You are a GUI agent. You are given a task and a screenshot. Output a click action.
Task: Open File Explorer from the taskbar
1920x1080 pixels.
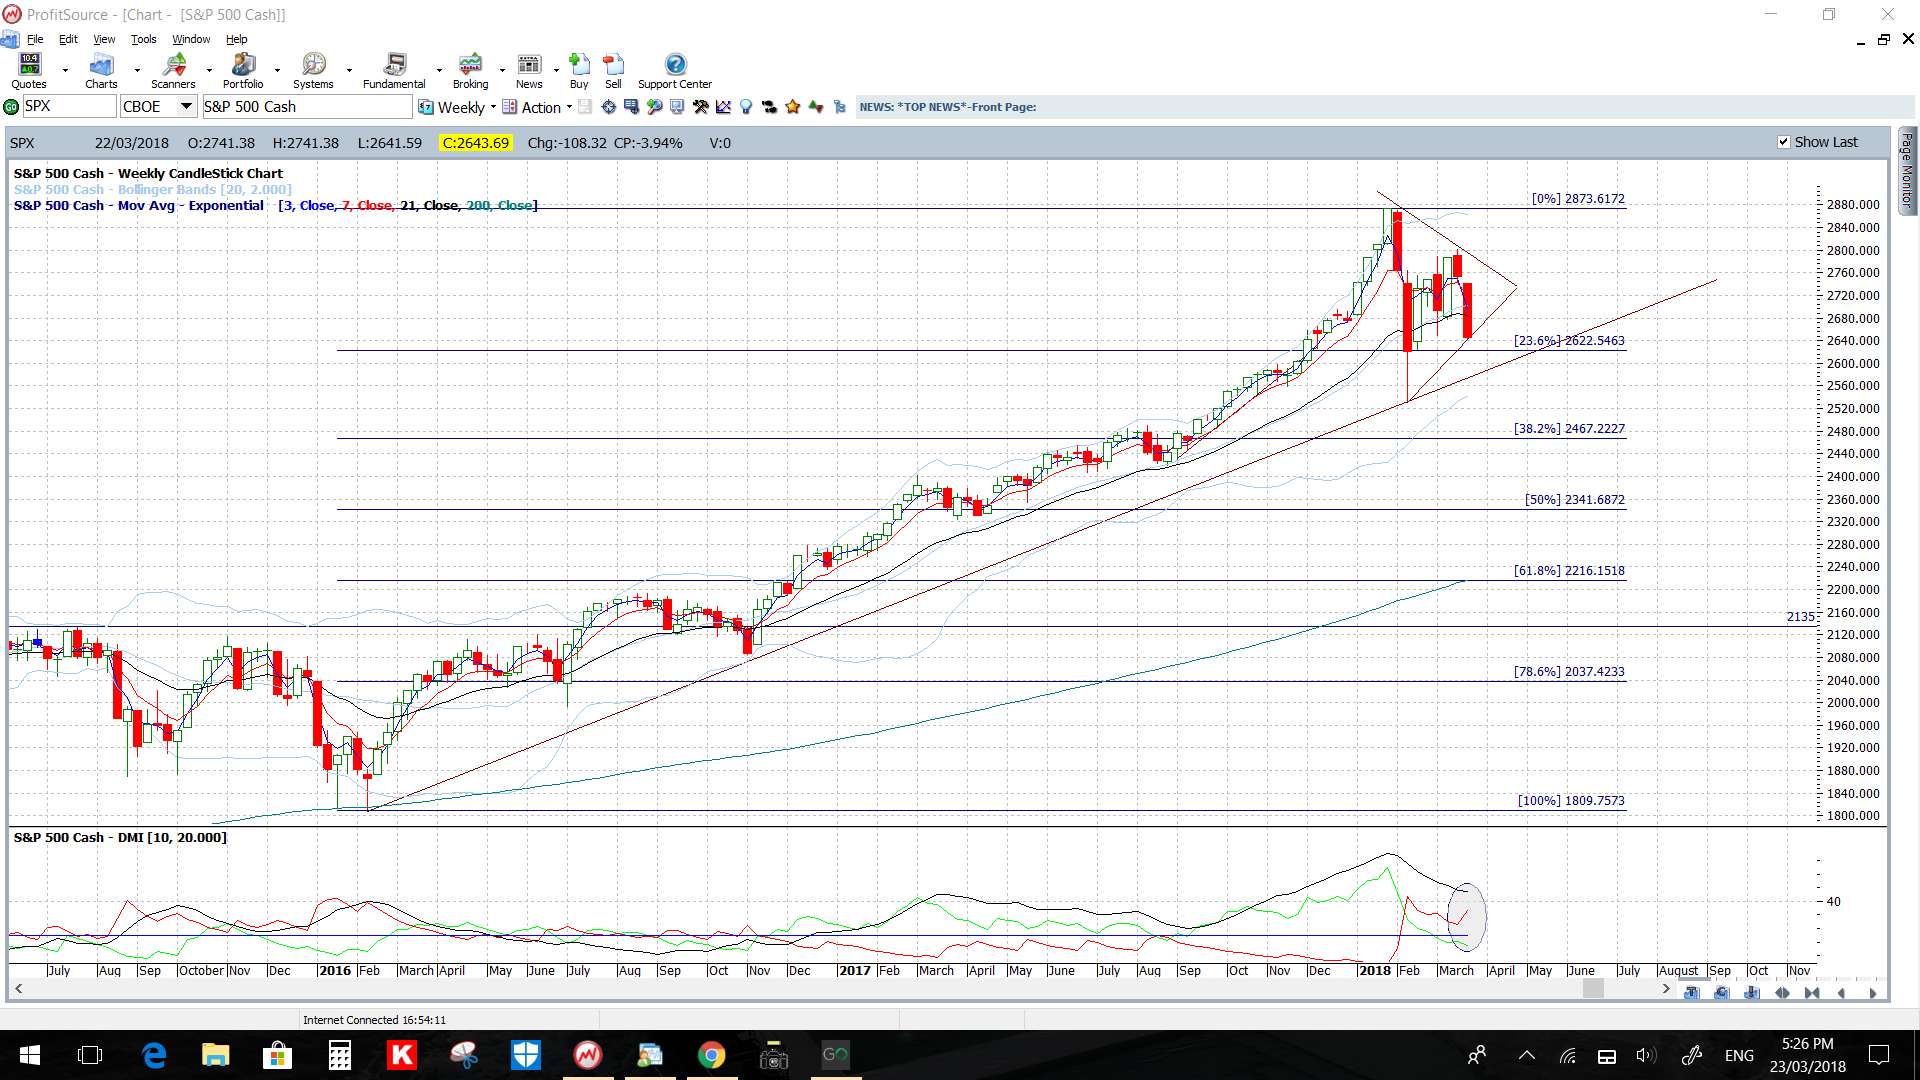(x=215, y=1055)
